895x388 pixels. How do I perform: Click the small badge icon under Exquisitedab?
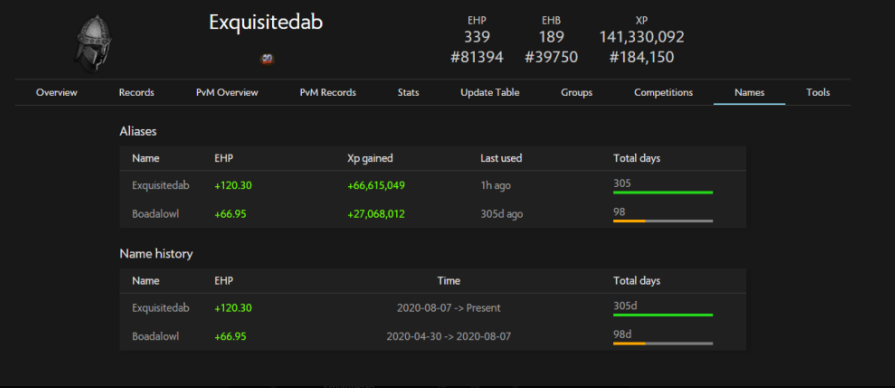click(x=267, y=58)
